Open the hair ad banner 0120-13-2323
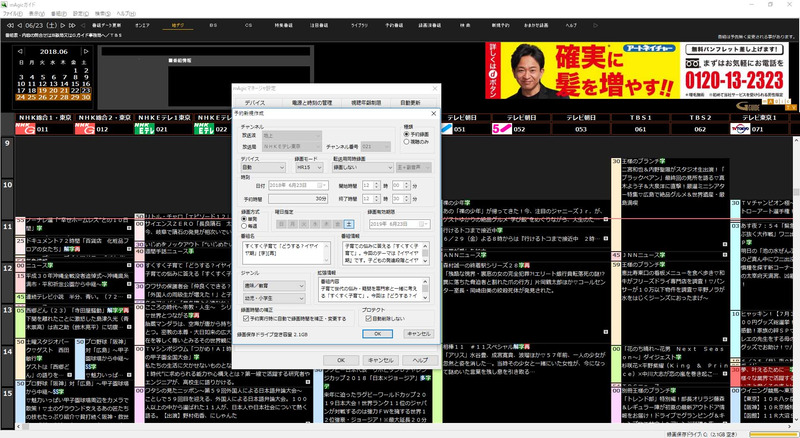 pos(637,70)
